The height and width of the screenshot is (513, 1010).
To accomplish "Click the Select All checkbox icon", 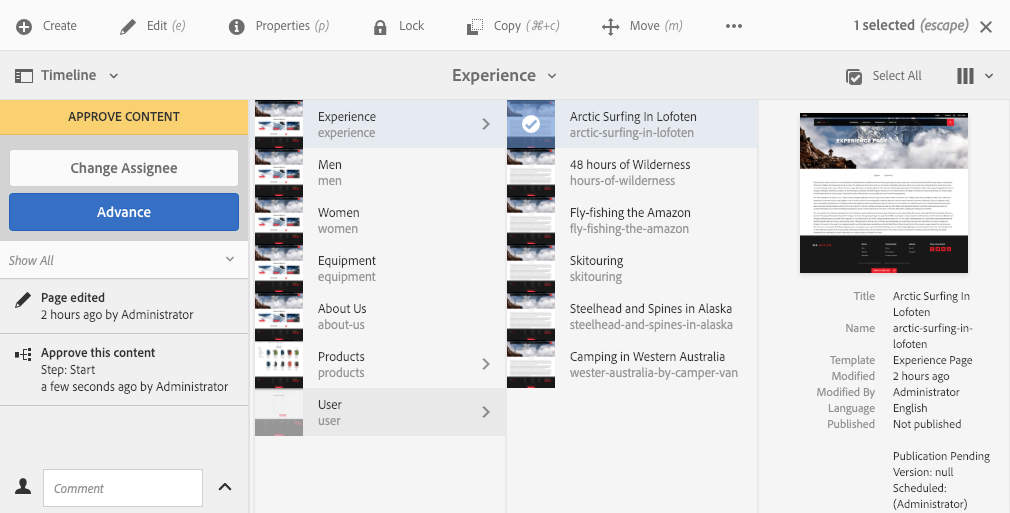I will [x=854, y=76].
